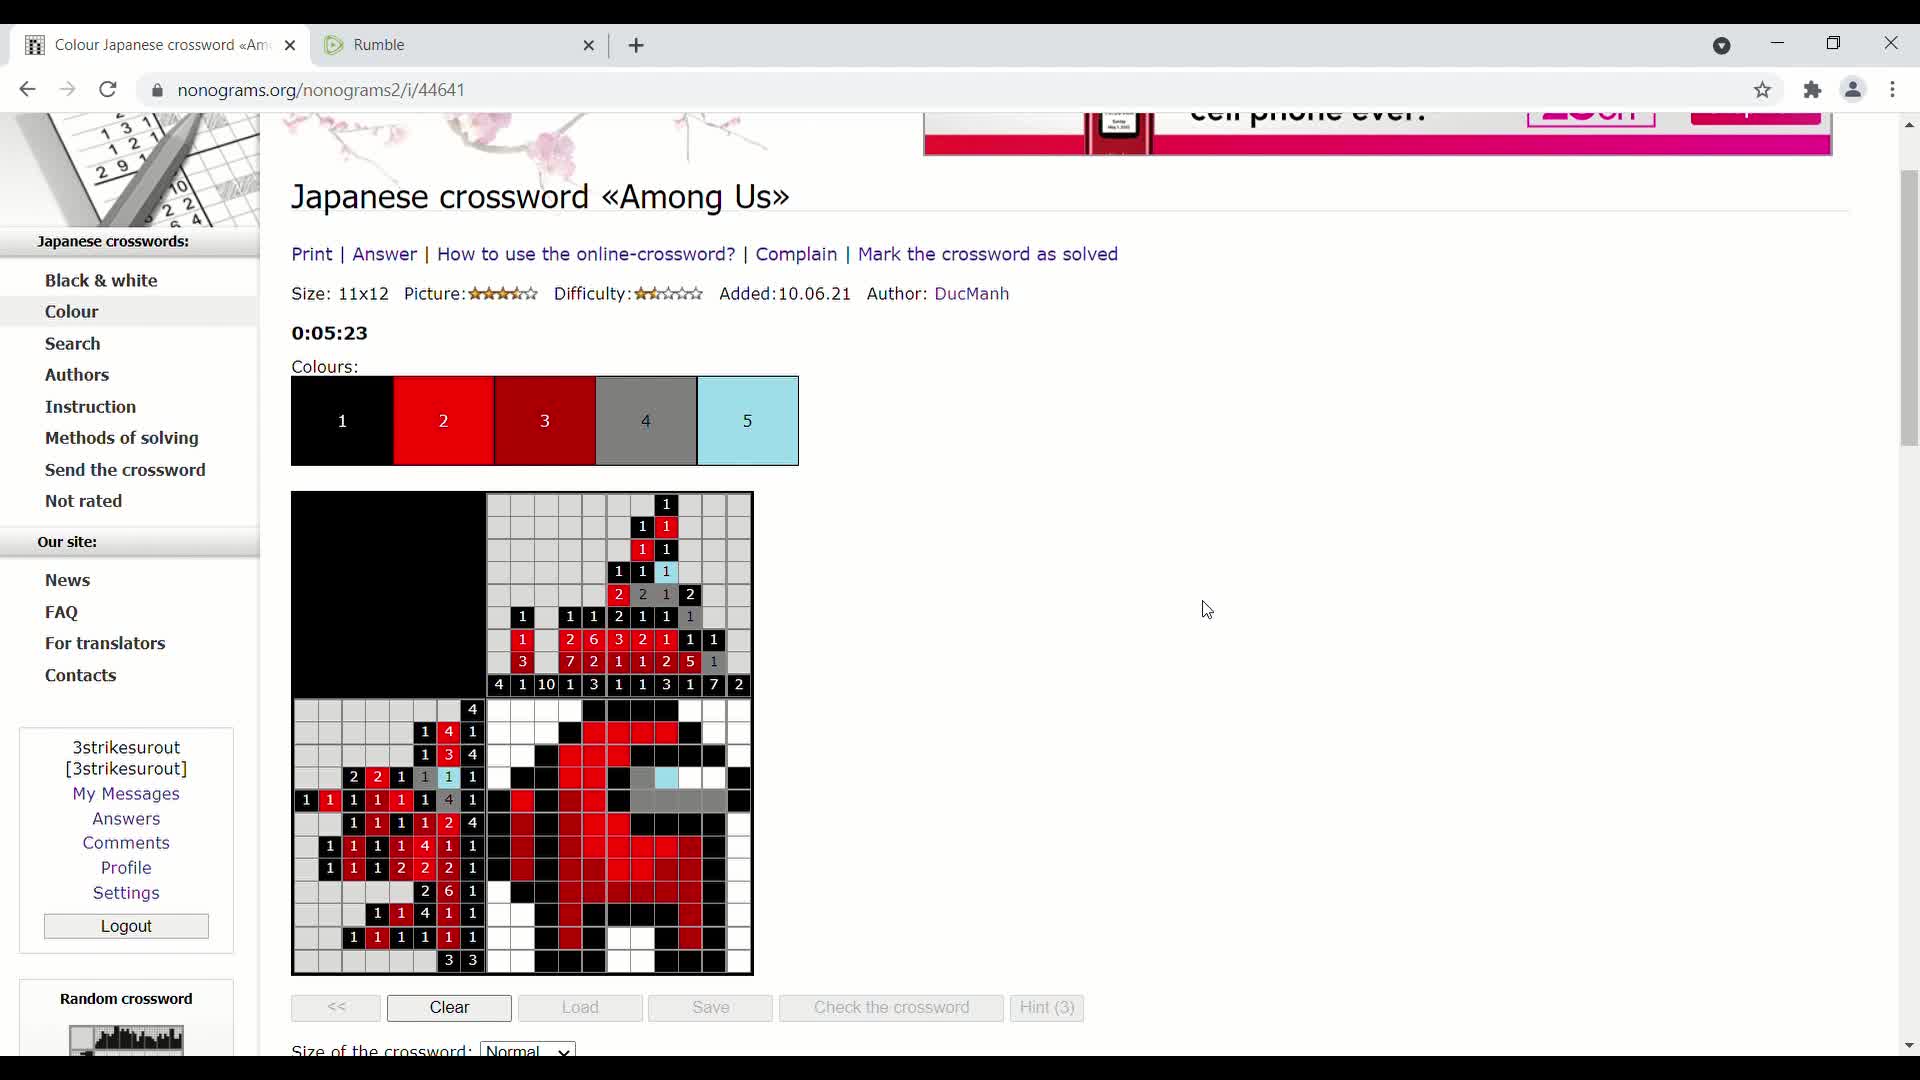Screen dimensions: 1920x1080
Task: Click Mark the crossword as solved
Action: click(x=987, y=254)
